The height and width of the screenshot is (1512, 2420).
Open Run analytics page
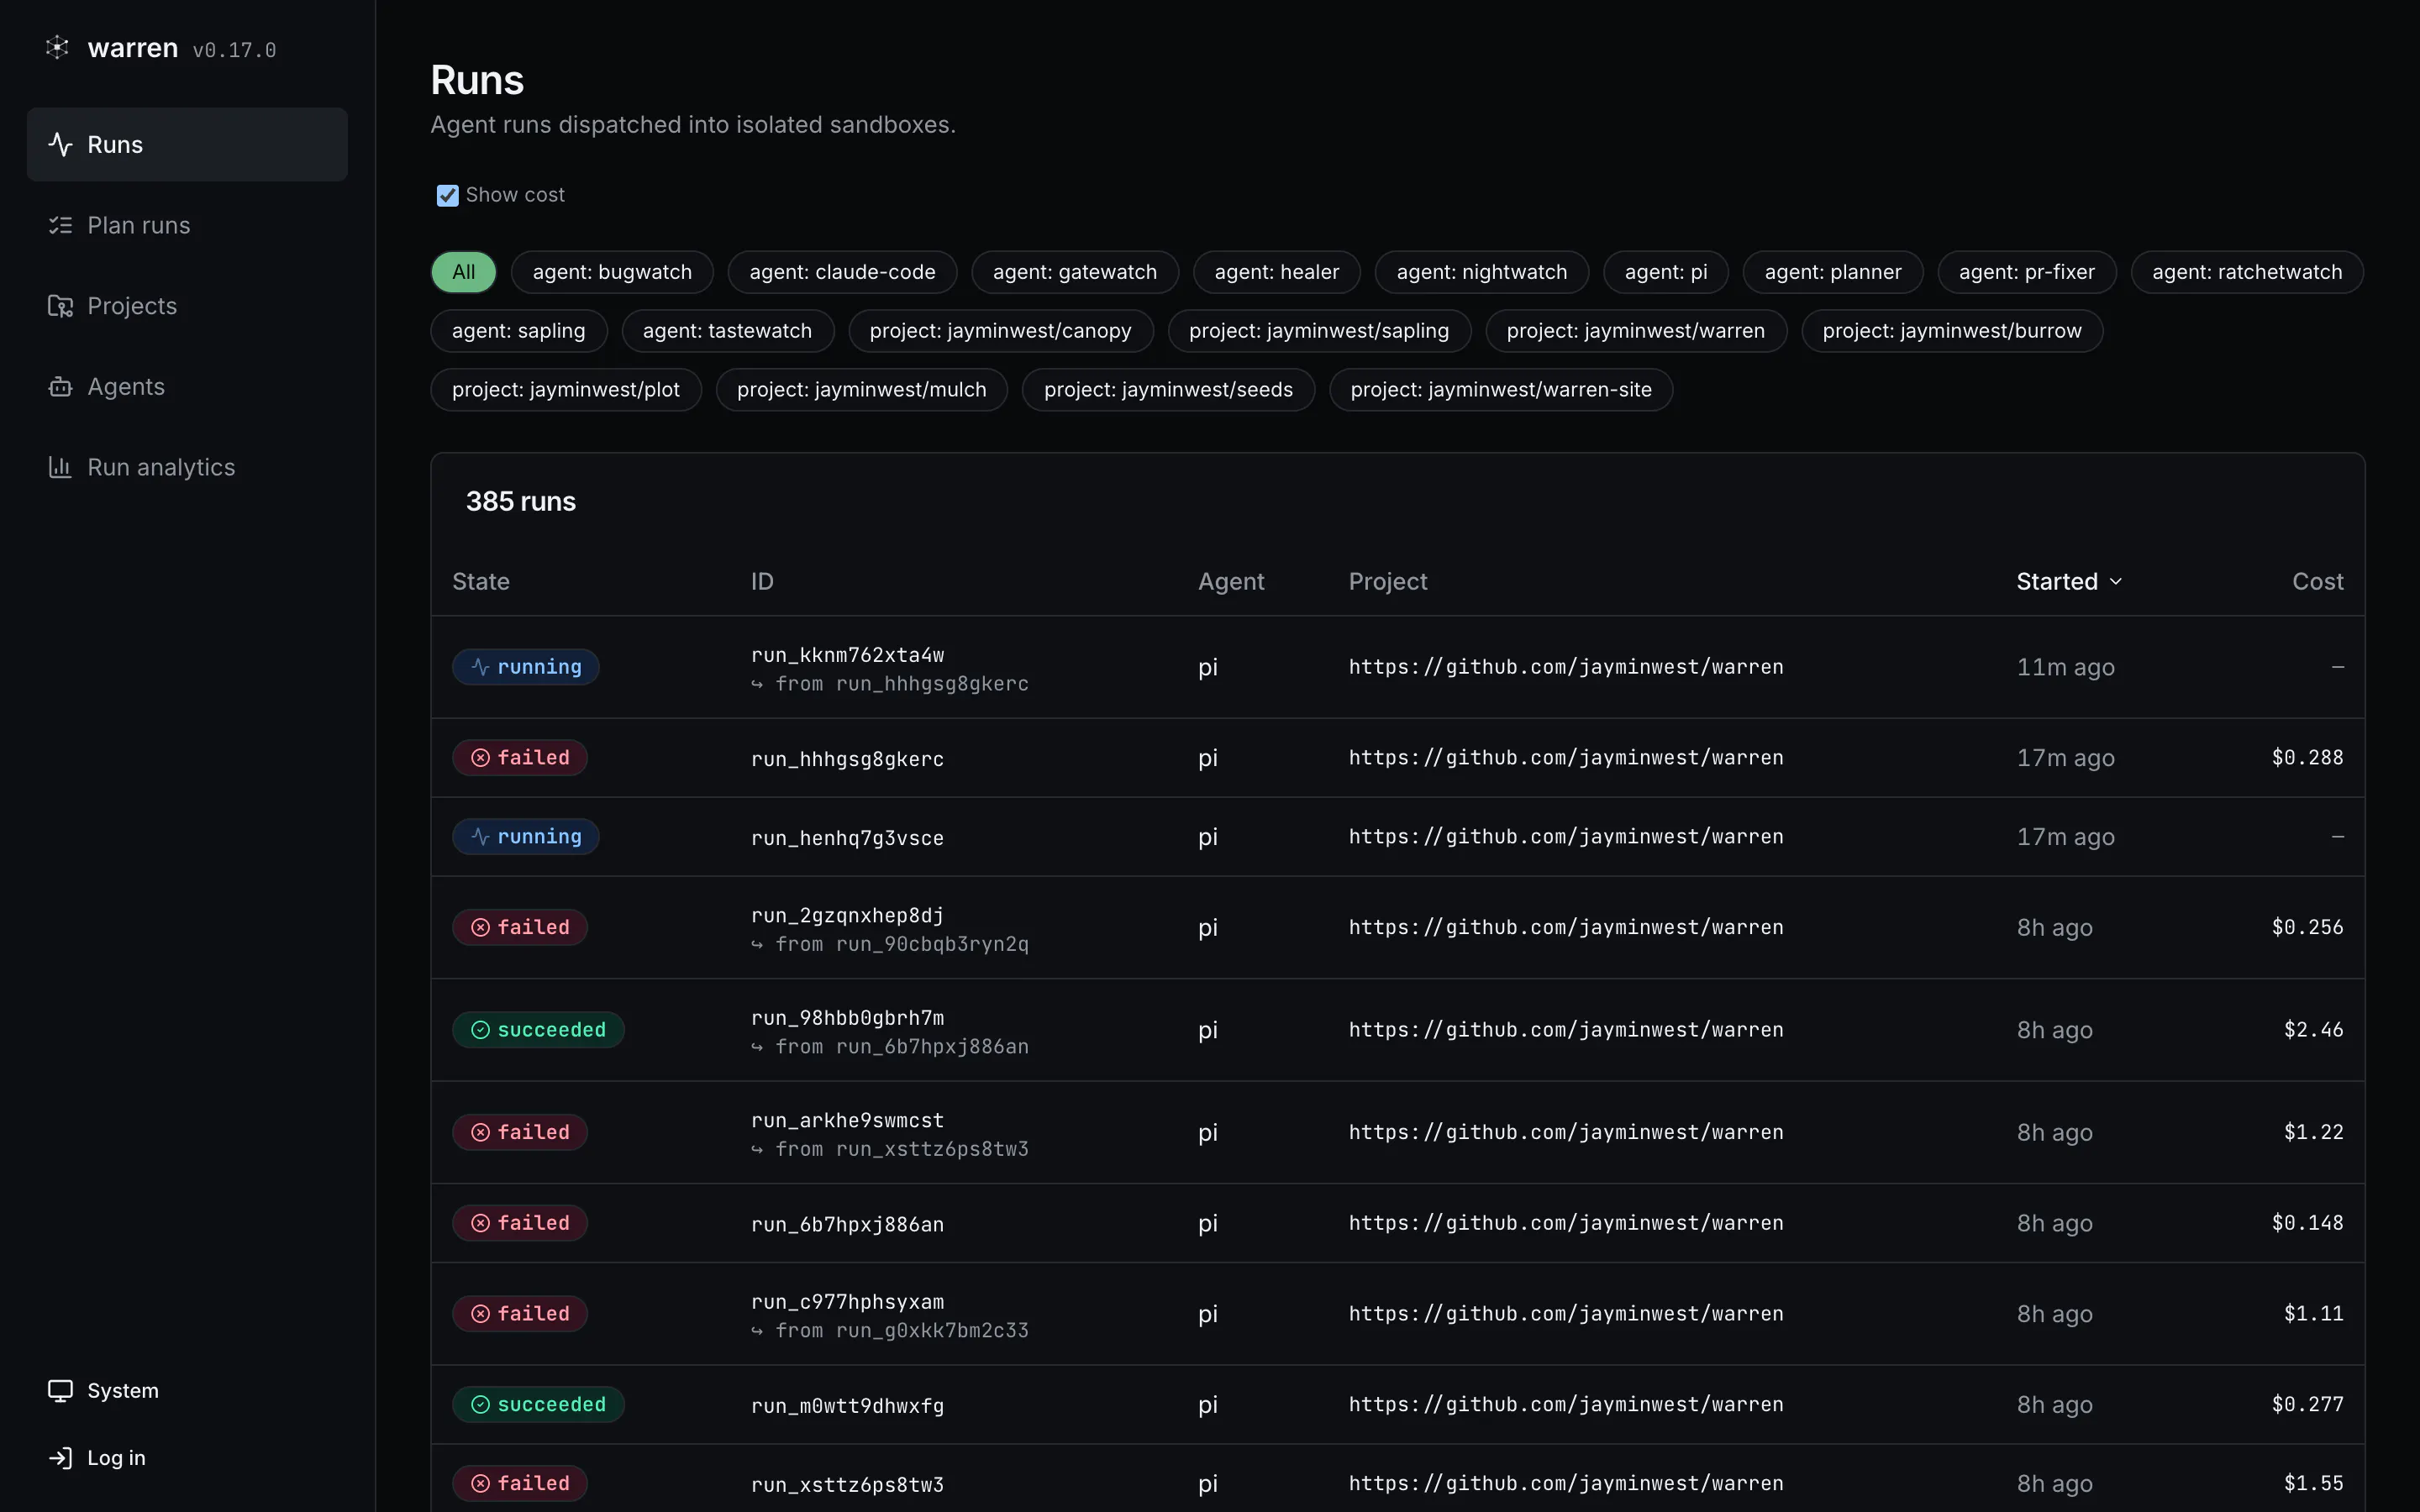pos(188,467)
